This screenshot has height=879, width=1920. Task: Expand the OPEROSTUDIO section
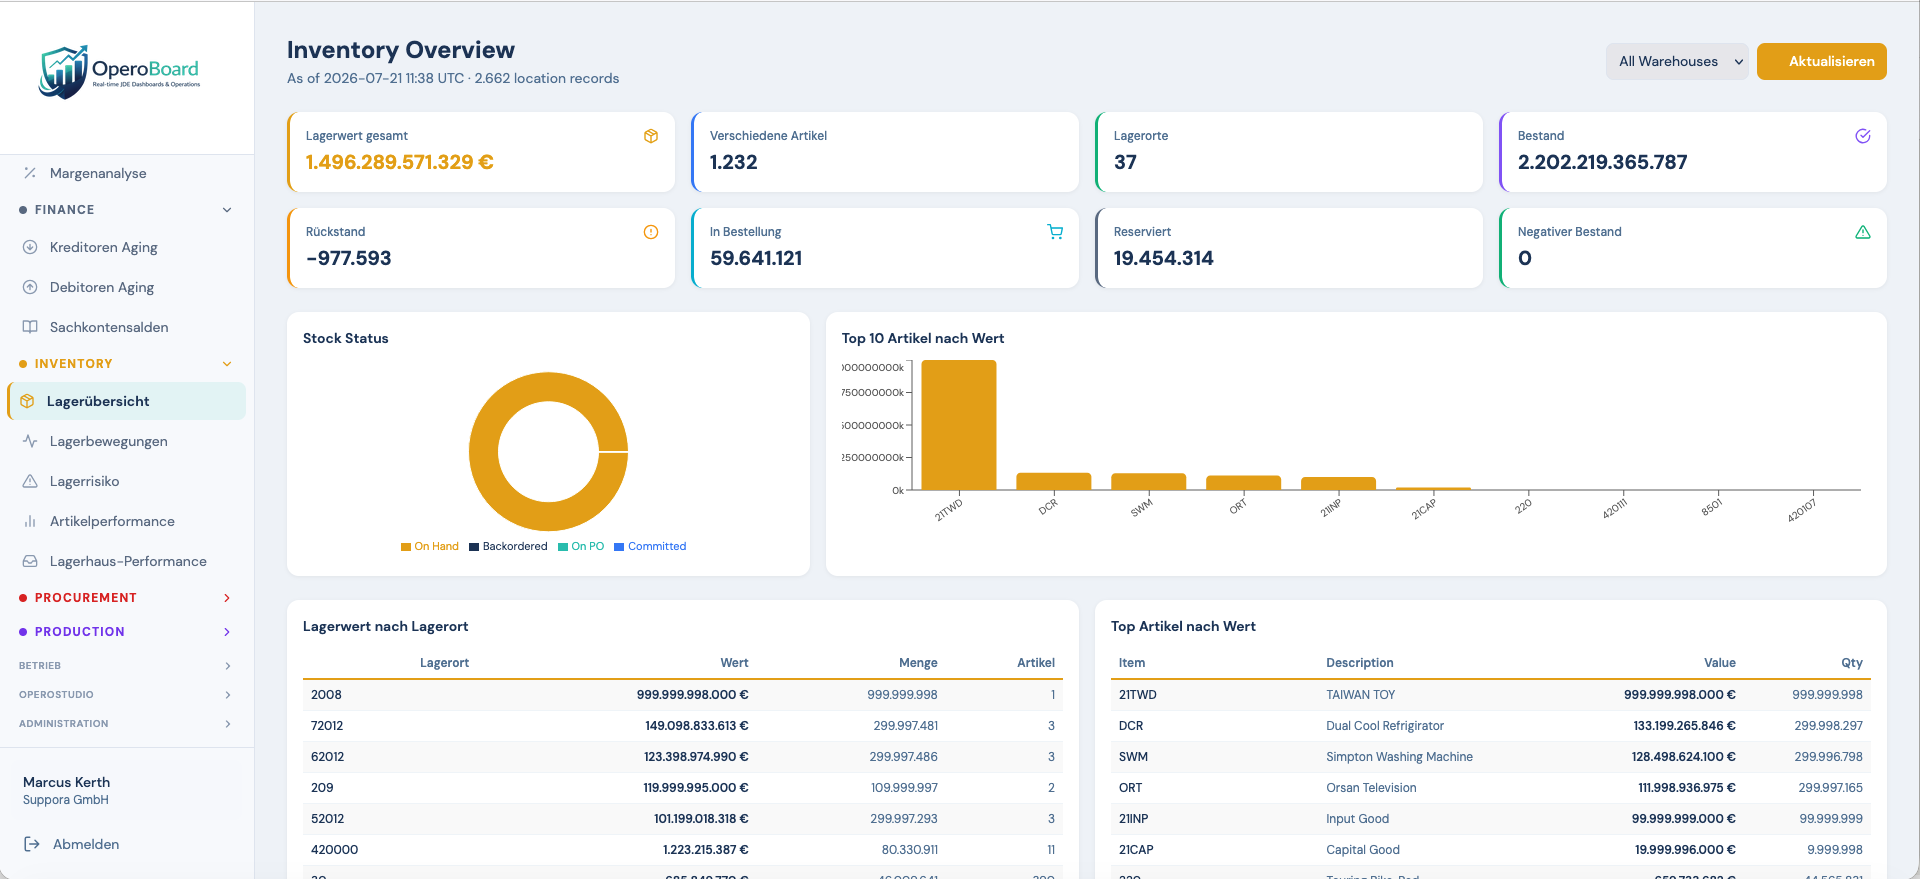(126, 695)
